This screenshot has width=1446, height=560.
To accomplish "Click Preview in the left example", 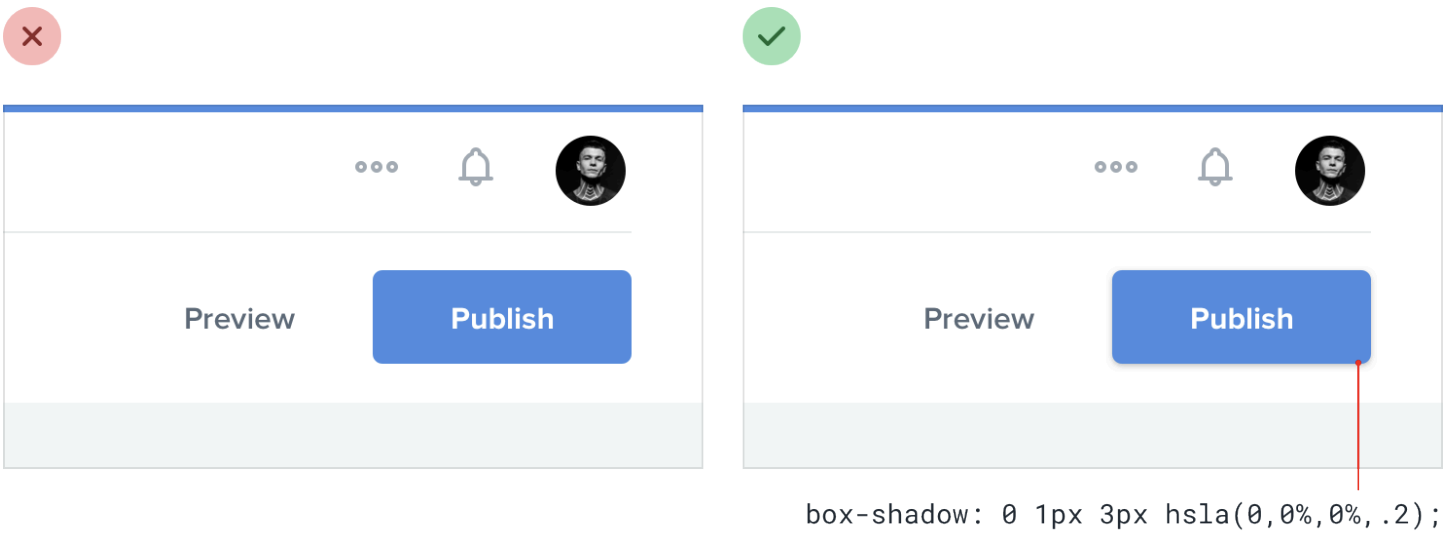I will (x=240, y=319).
